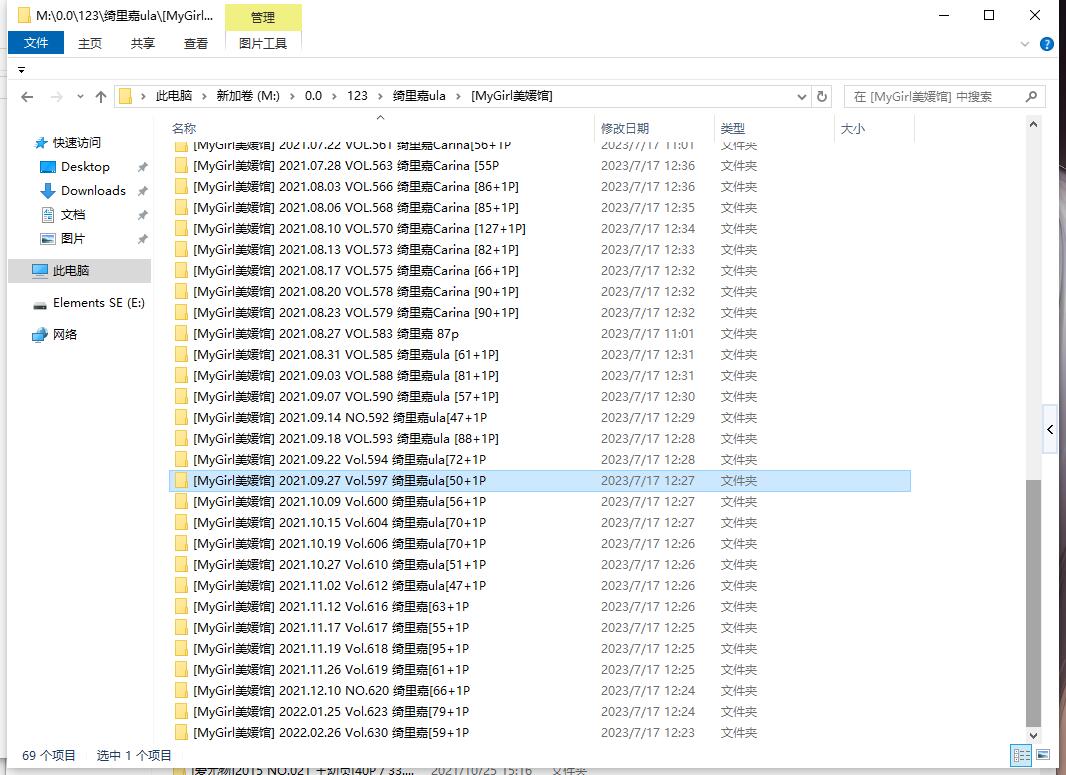This screenshot has height=775, width=1066.
Task: Expand chevron after 123 breadcrumb
Action: 379,97
